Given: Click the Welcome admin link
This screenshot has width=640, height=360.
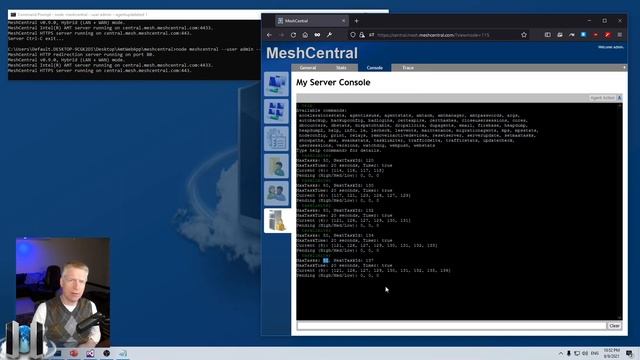Looking at the screenshot, I should click(x=611, y=47).
